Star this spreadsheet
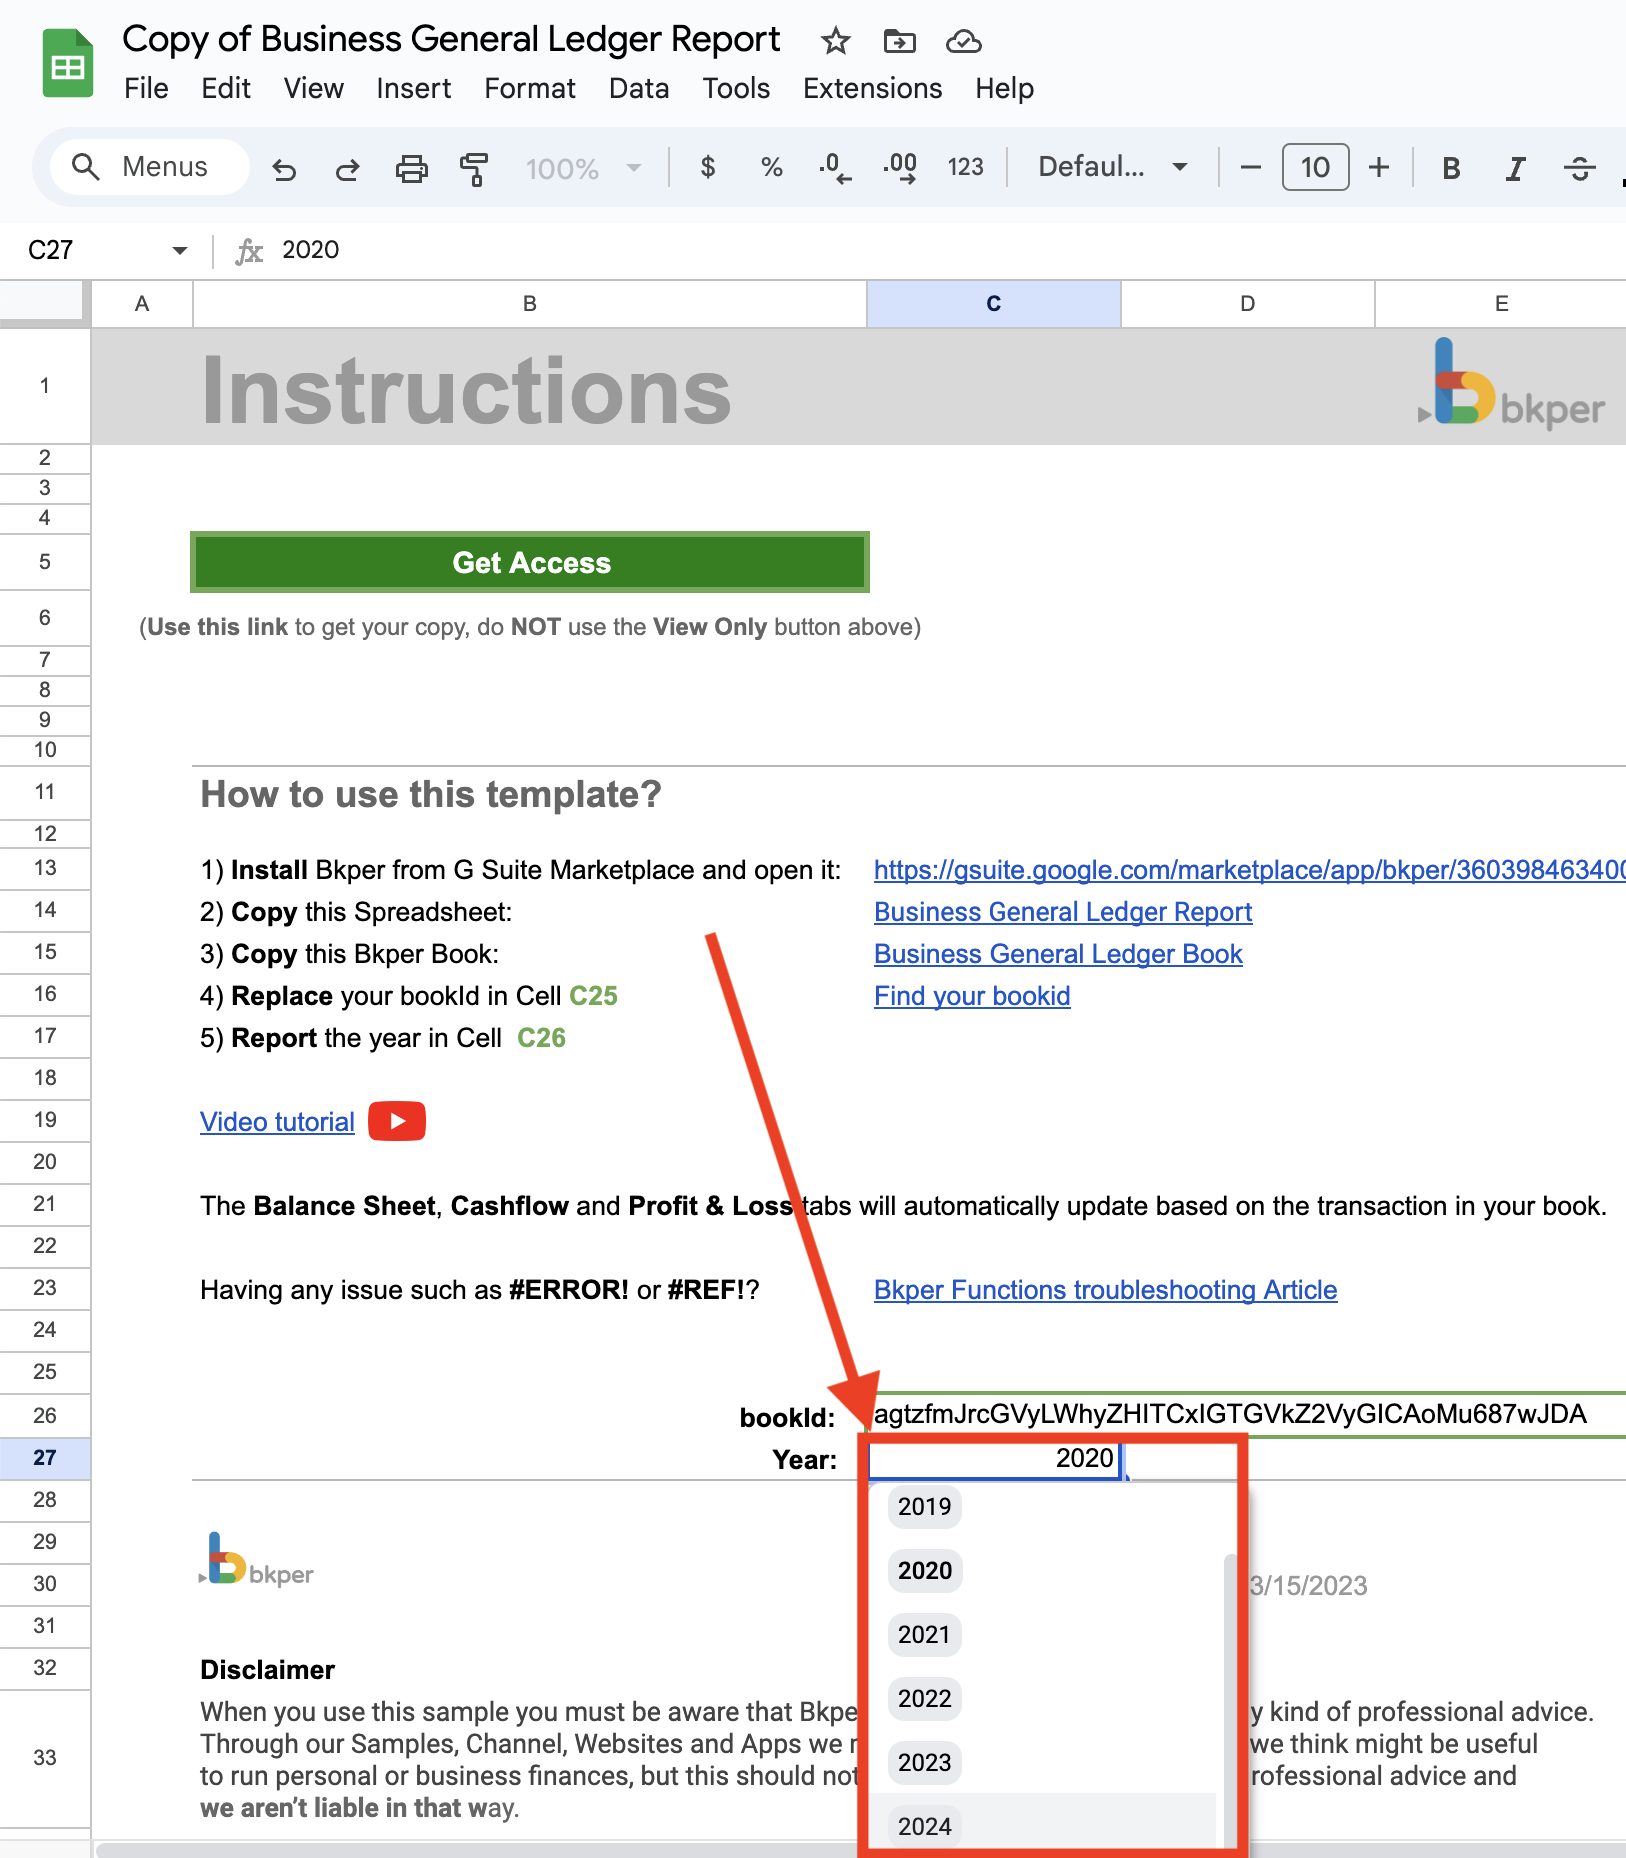Viewport: 1626px width, 1858px height. (835, 42)
